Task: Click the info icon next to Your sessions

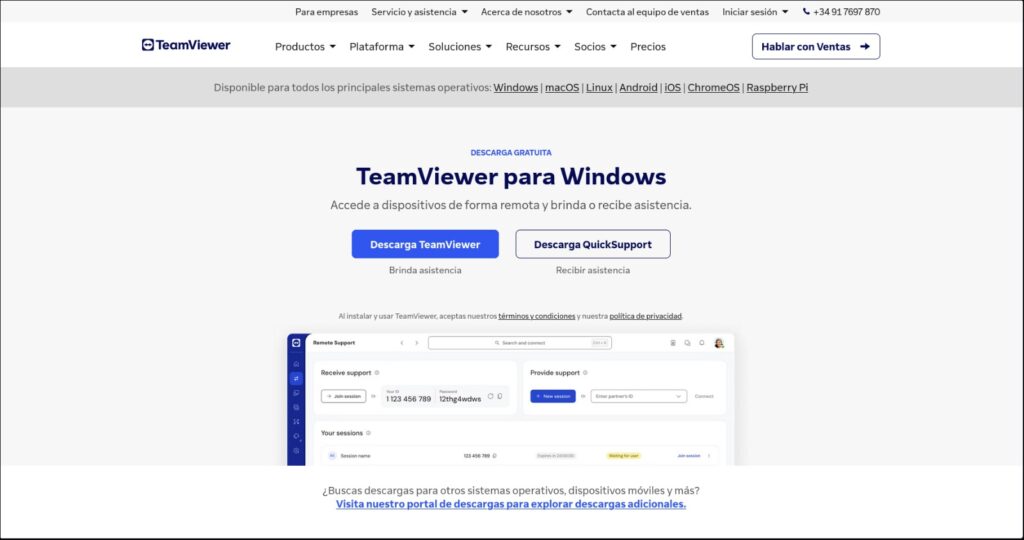Action: tap(368, 433)
